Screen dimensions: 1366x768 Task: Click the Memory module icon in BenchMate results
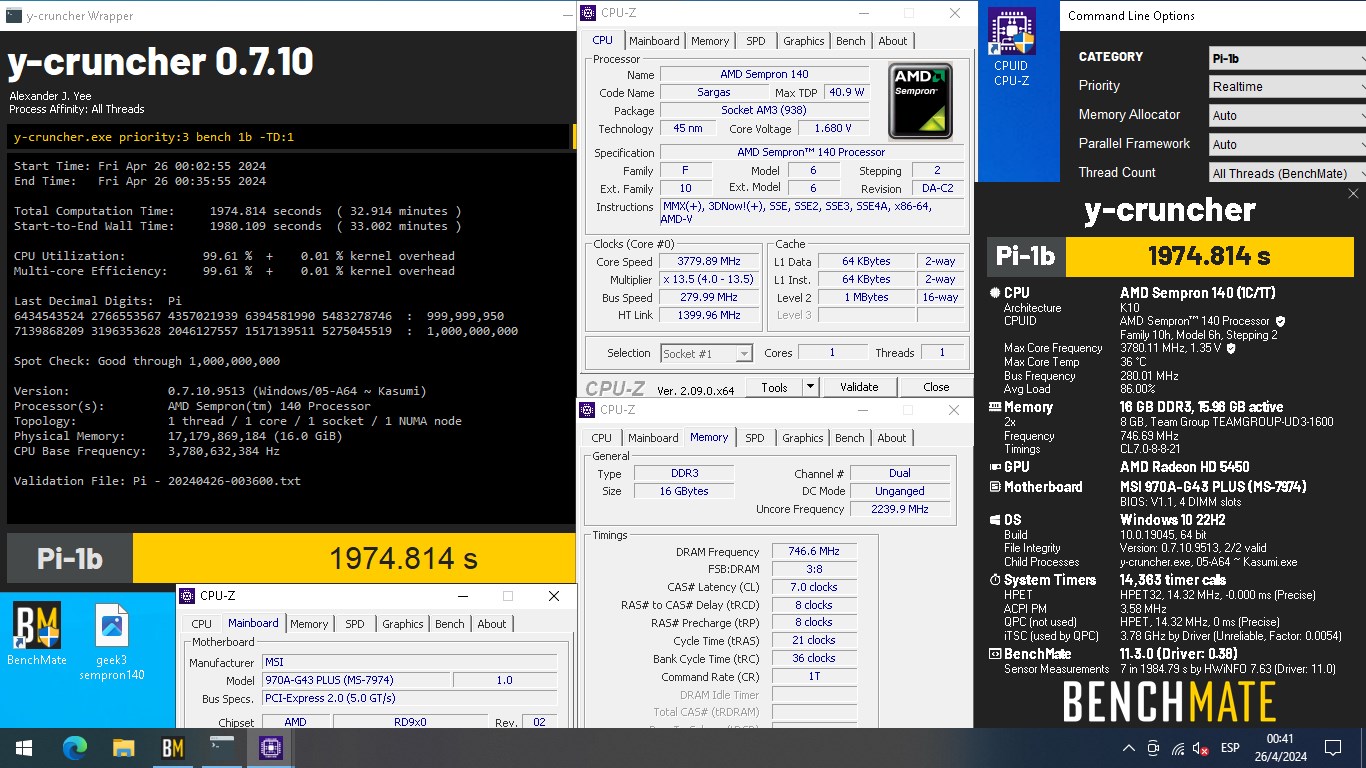(x=995, y=407)
